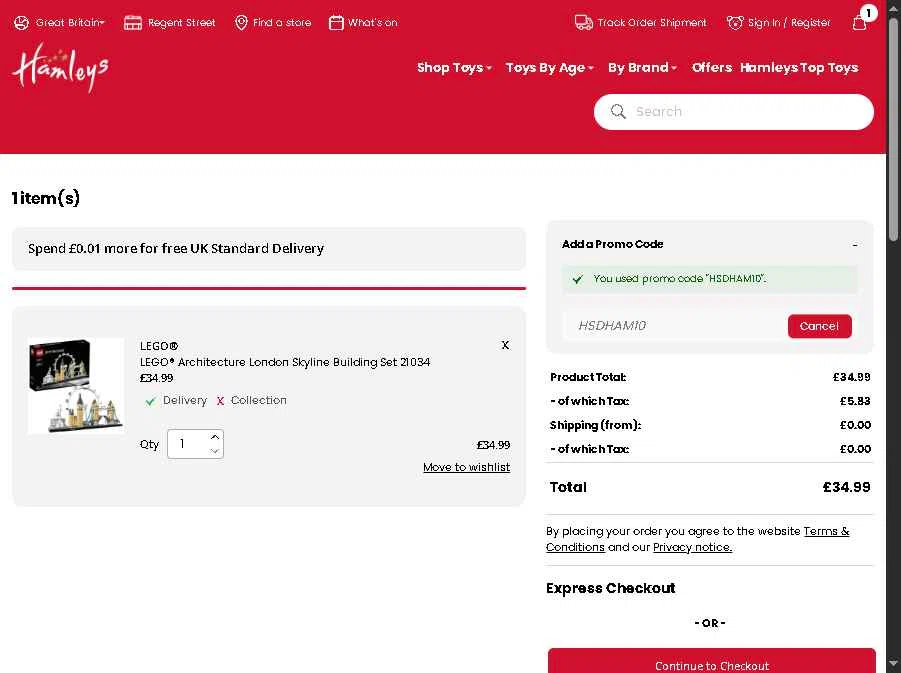Open the Regent Street link
The height and width of the screenshot is (673, 901).
pos(182,23)
